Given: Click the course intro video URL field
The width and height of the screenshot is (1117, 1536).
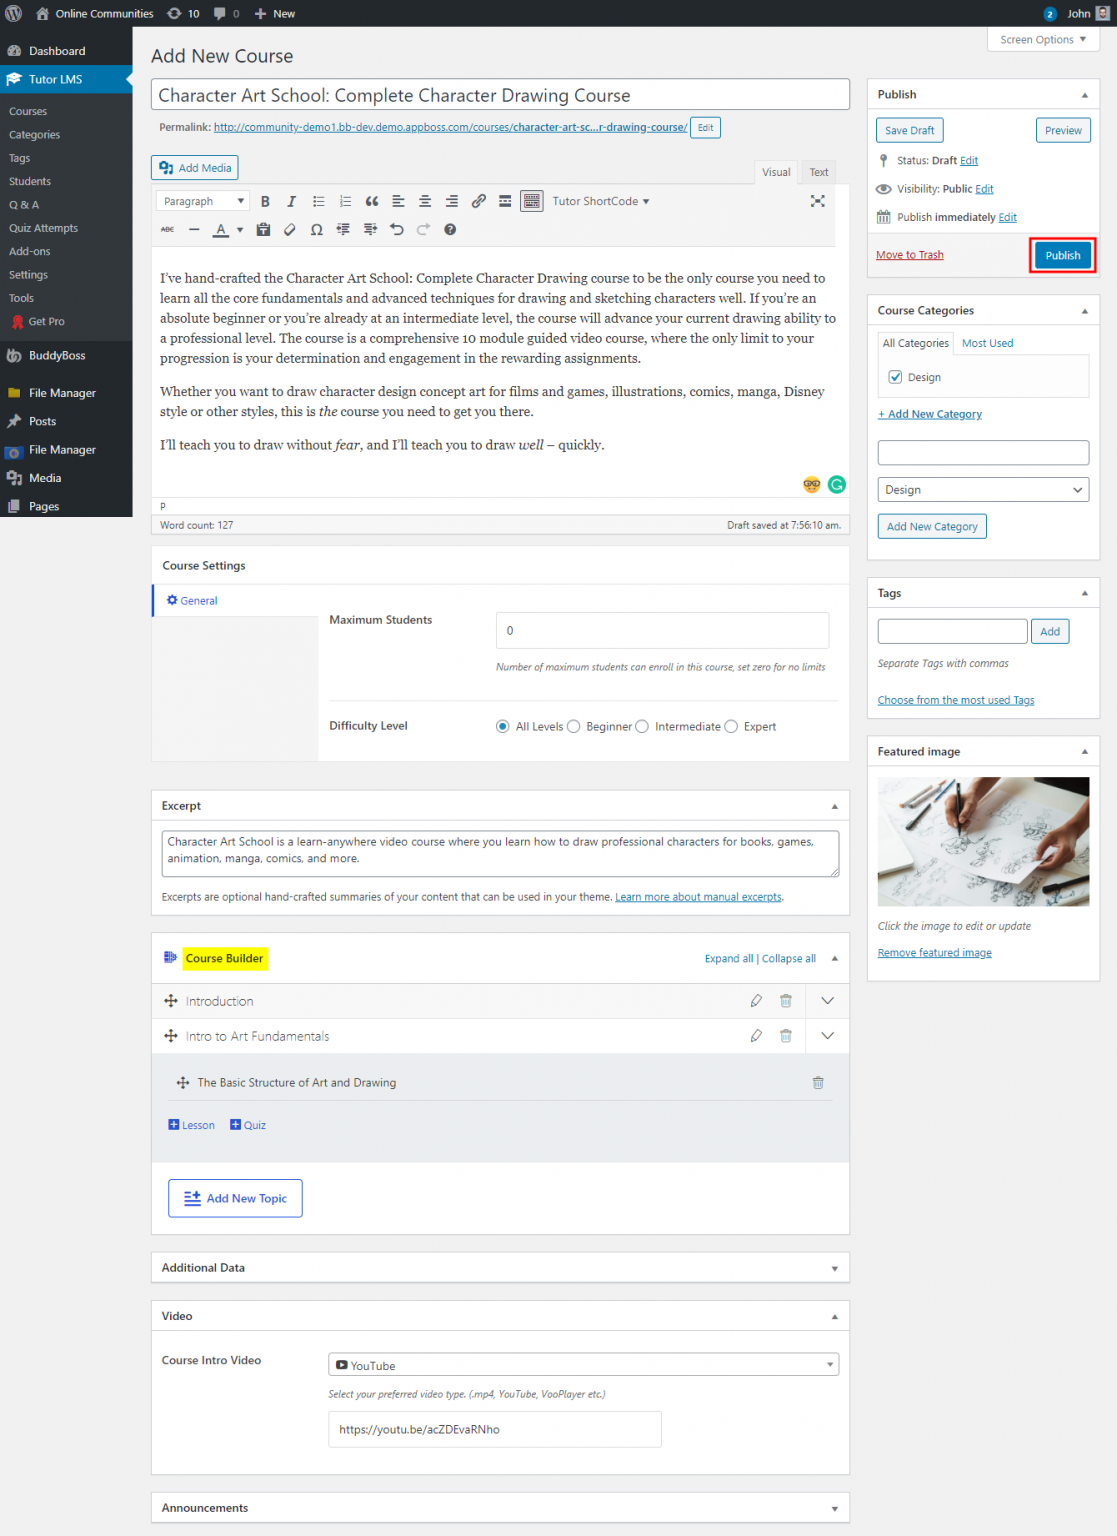Looking at the screenshot, I should [x=494, y=1429].
